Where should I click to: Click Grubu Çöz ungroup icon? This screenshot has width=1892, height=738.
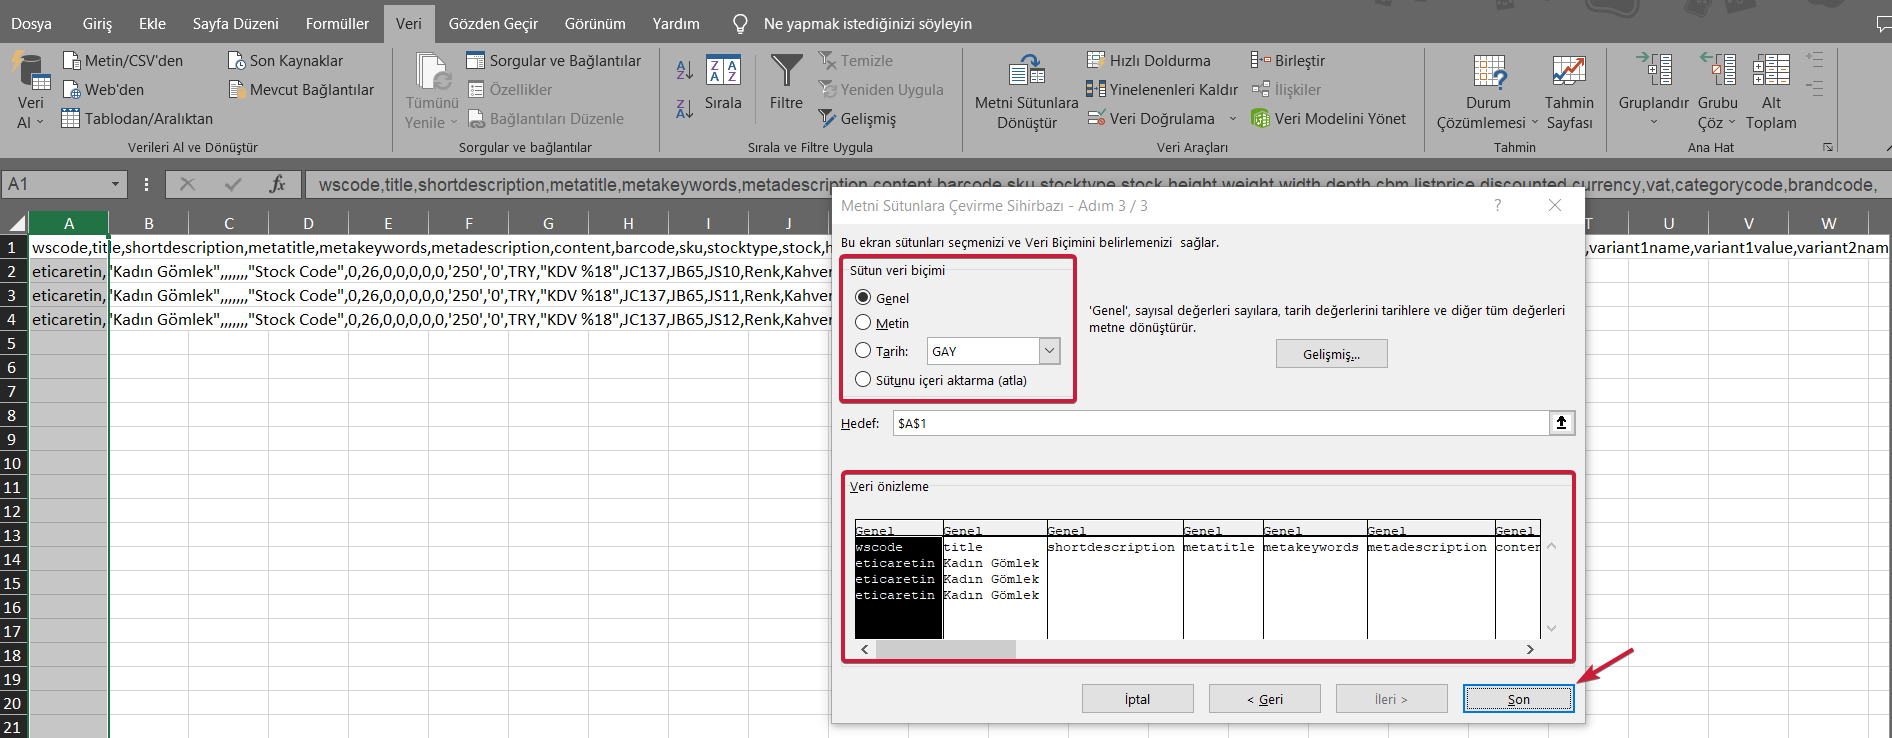pos(1718,71)
